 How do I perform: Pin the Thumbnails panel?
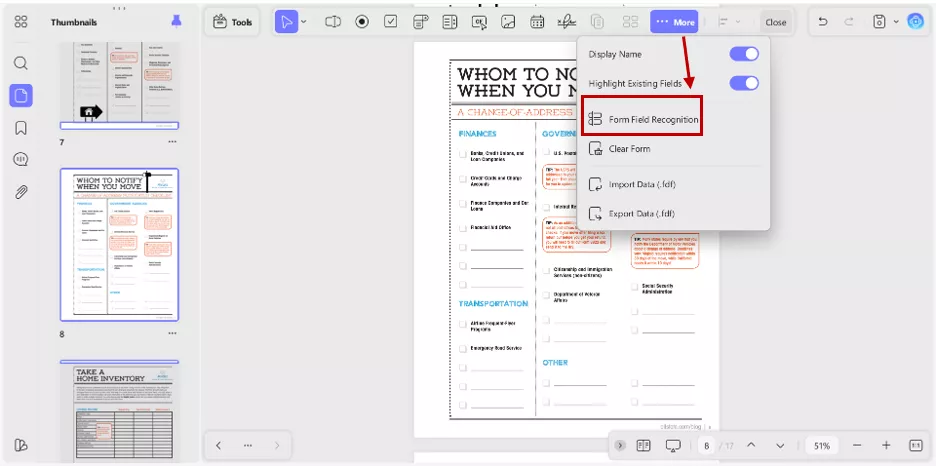[x=176, y=21]
